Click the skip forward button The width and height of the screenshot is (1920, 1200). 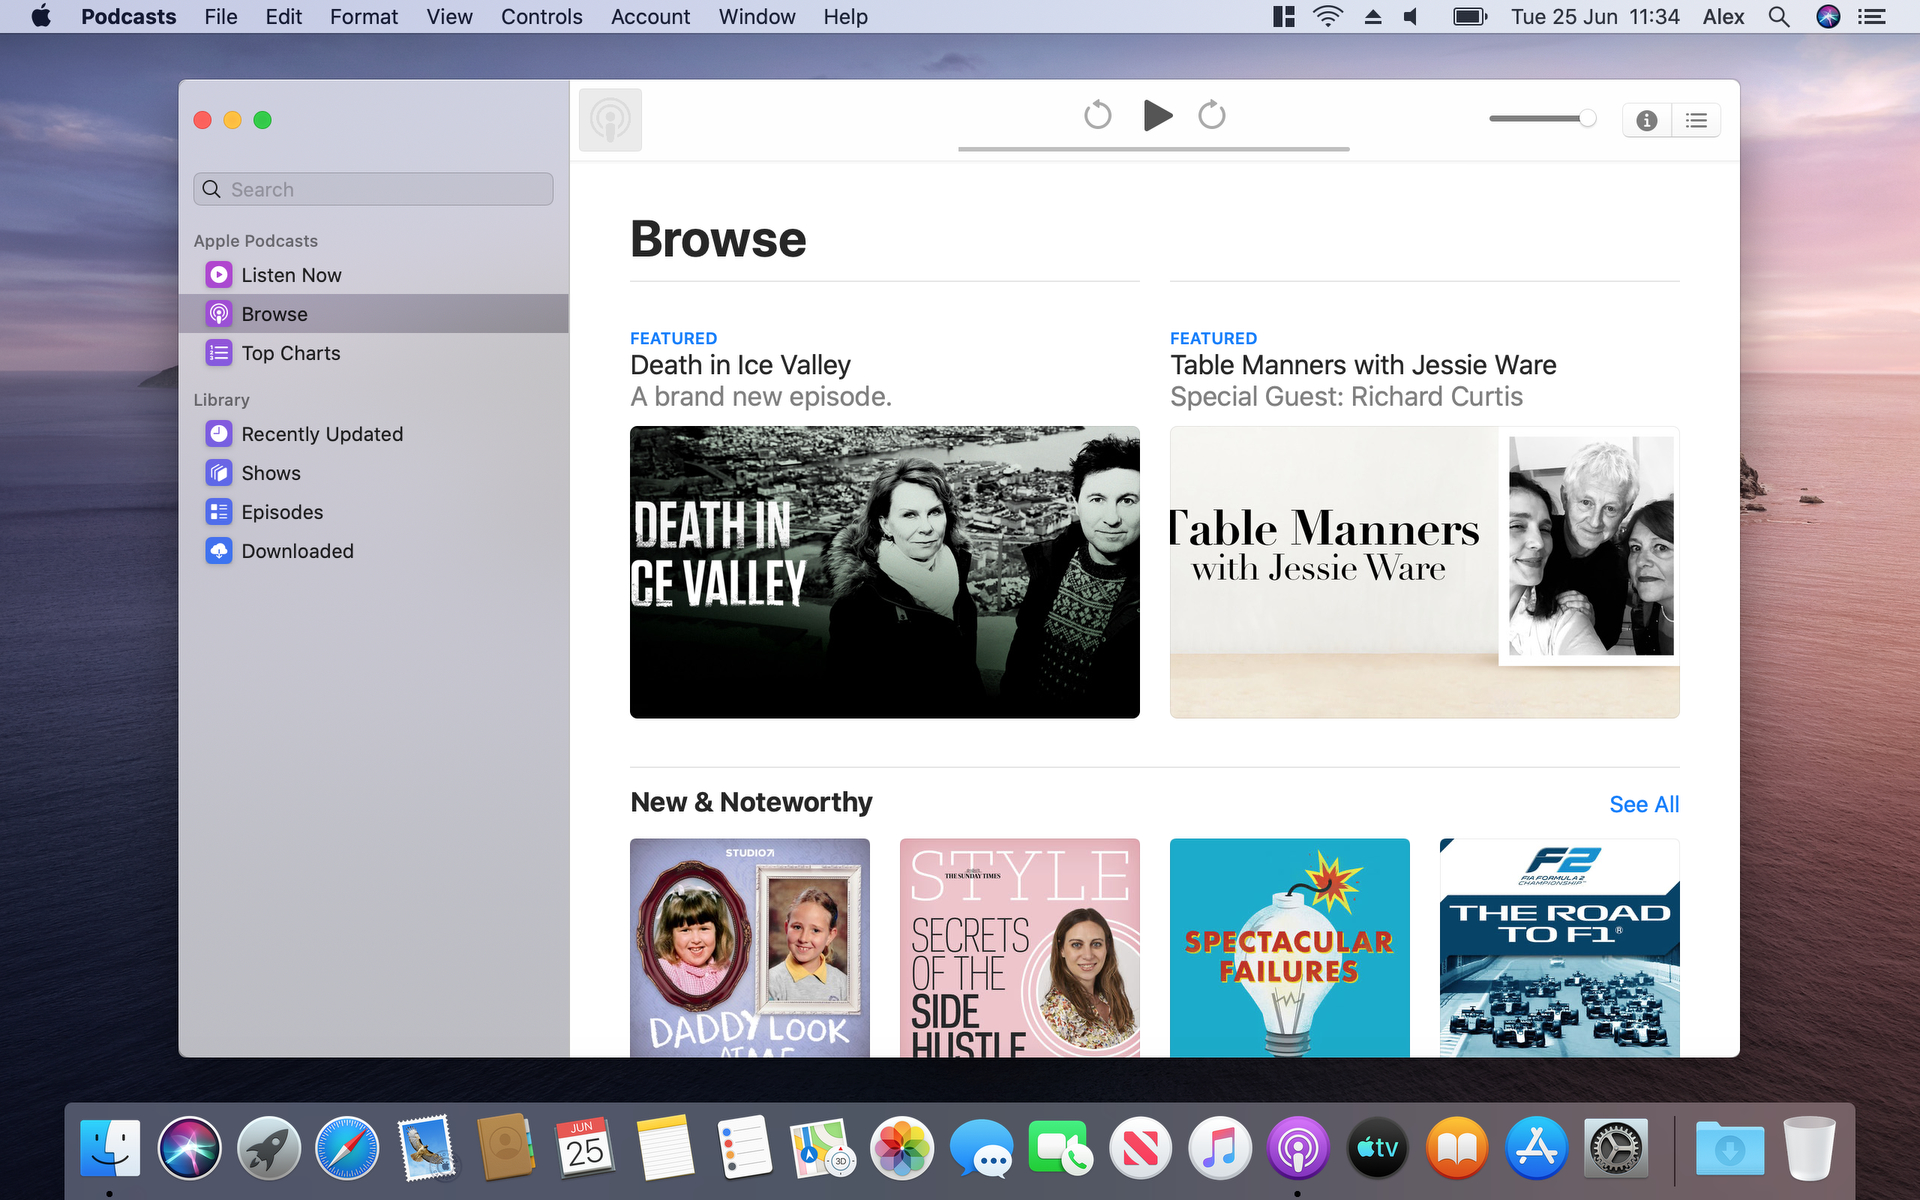click(x=1212, y=115)
